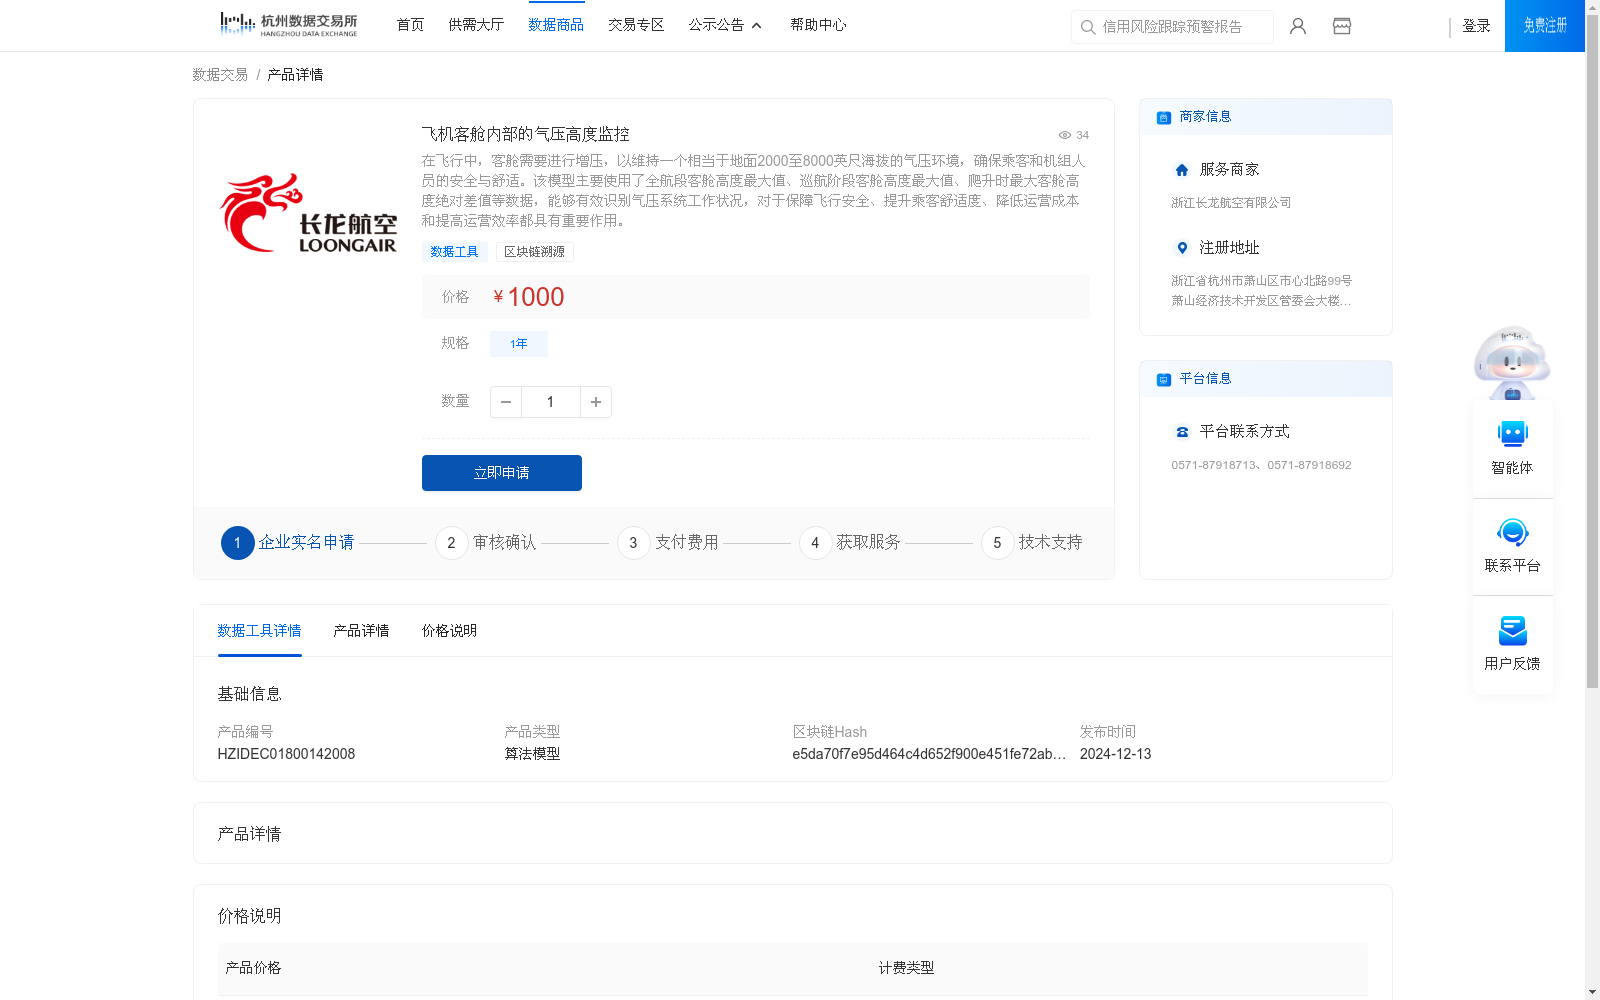Click the 计费类型 table header

point(906,968)
